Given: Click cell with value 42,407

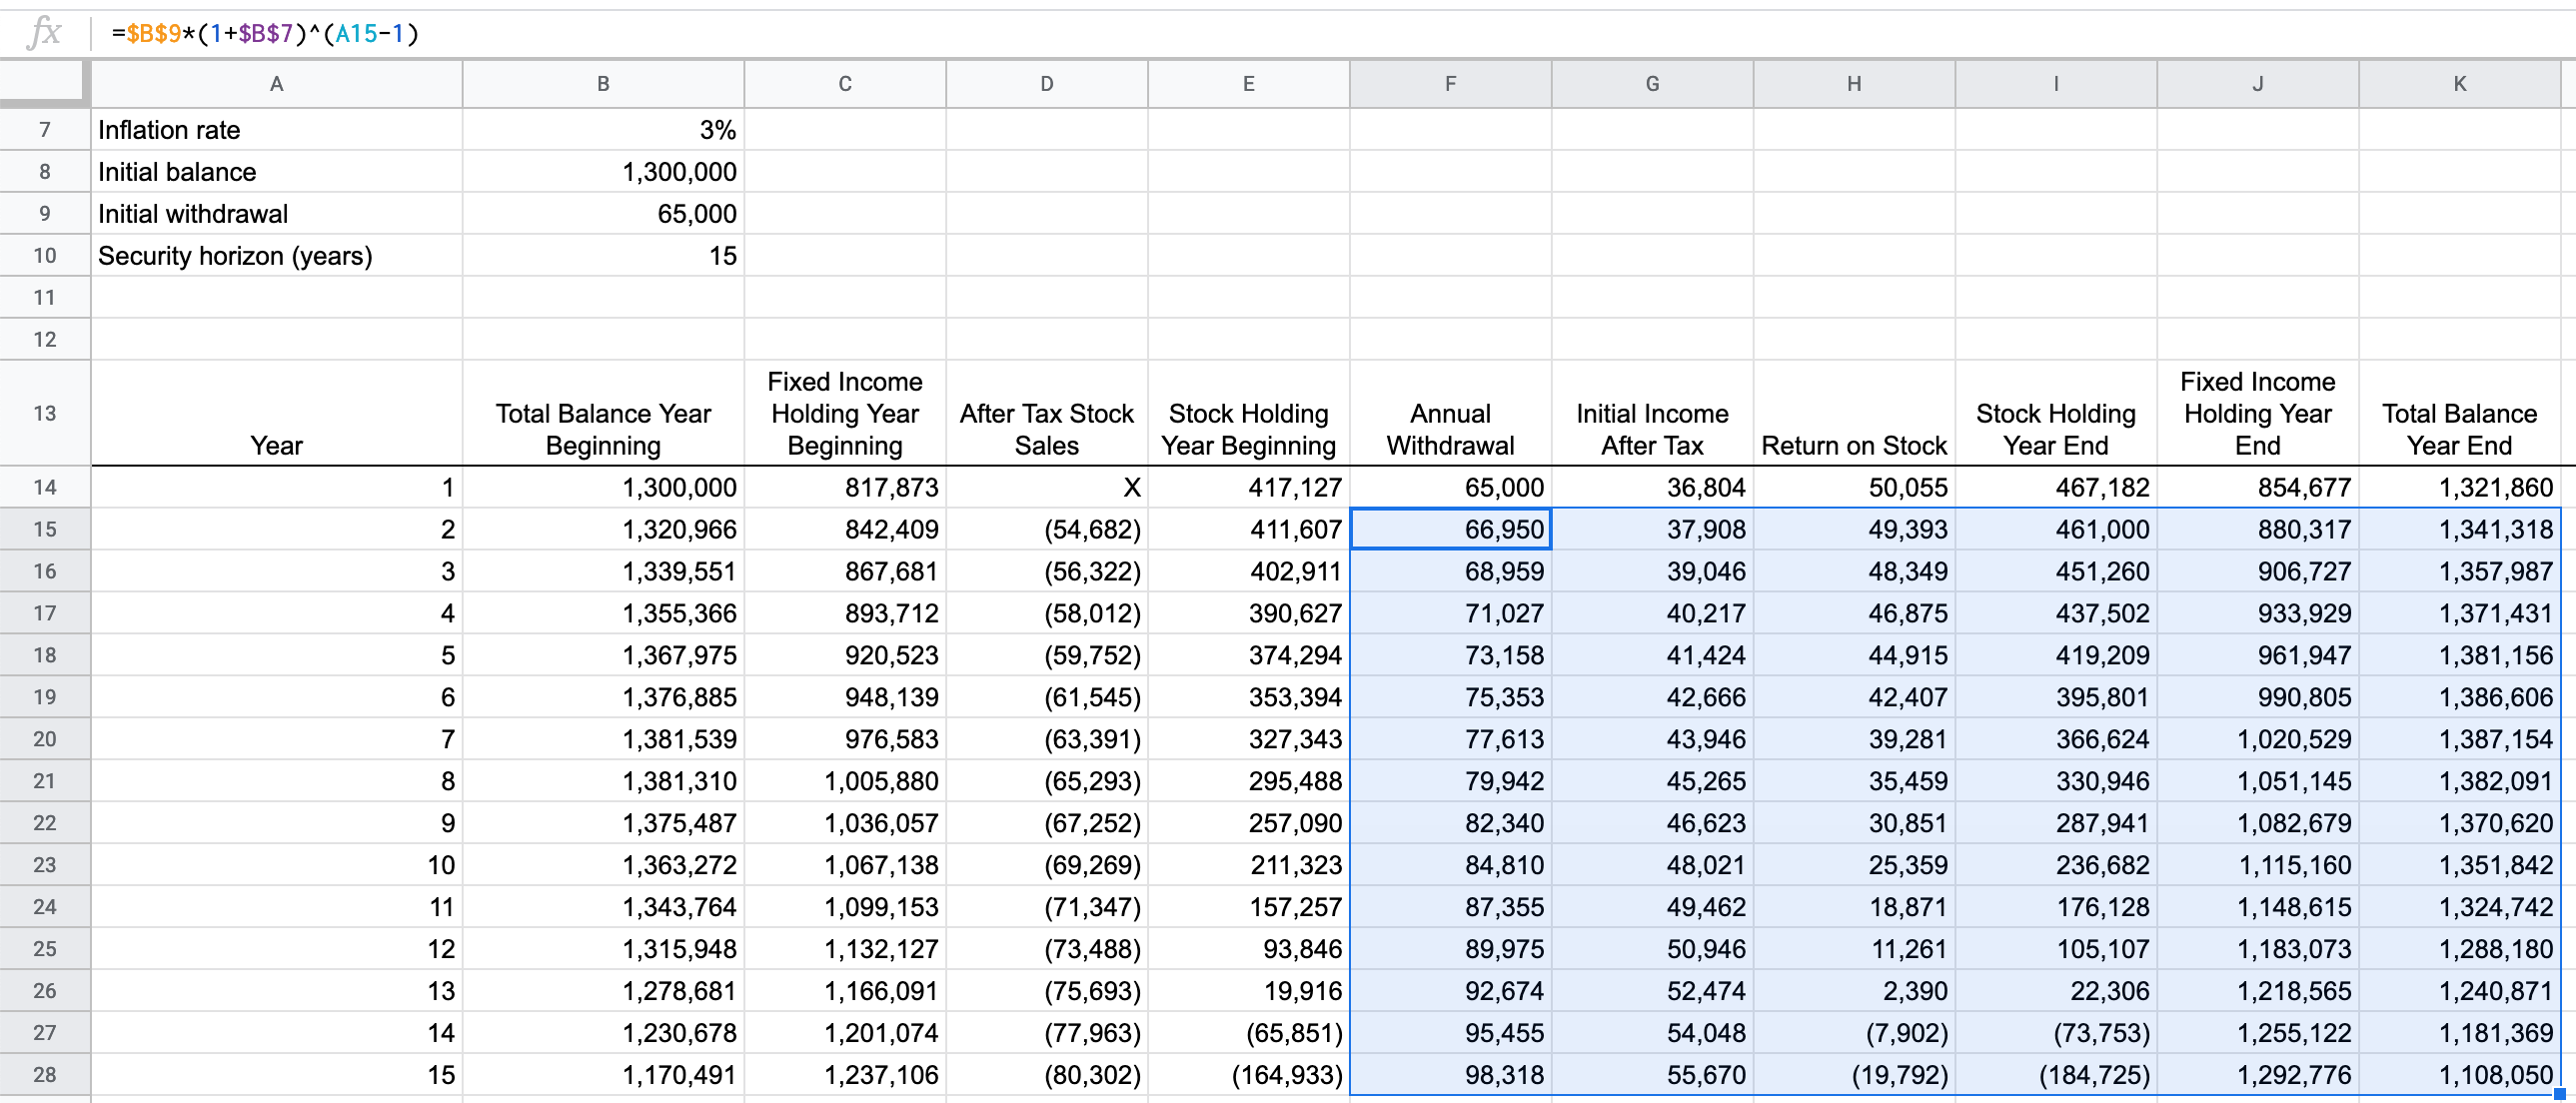Looking at the screenshot, I should coord(1855,697).
